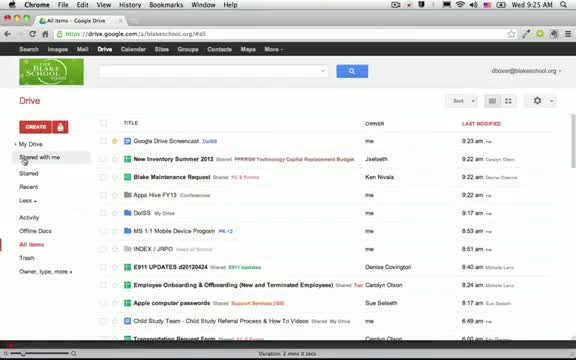Screen dimensions: 576x360
Task: Check the DoISS row checkbox
Action: tap(103, 213)
